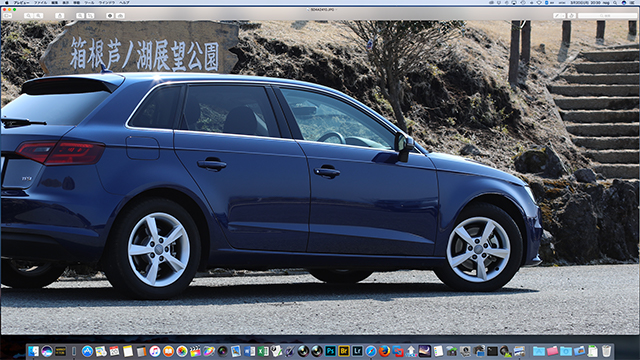
Task: Click the zoom in magnifier button
Action: point(38,16)
